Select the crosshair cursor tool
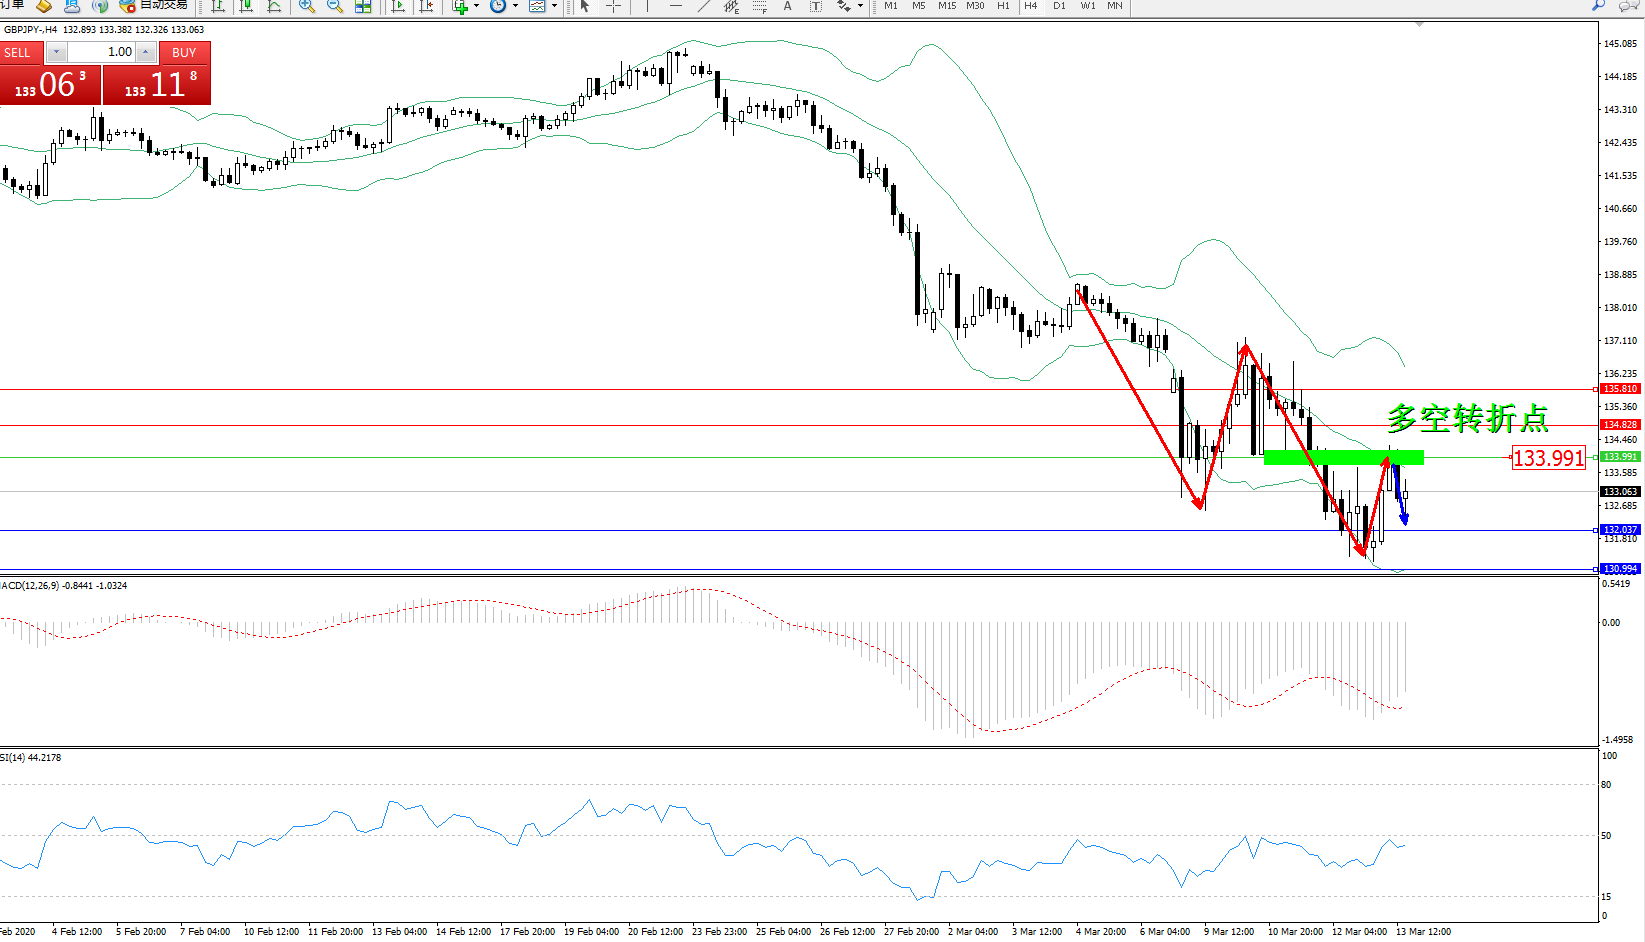The image size is (1645, 942). tap(613, 6)
